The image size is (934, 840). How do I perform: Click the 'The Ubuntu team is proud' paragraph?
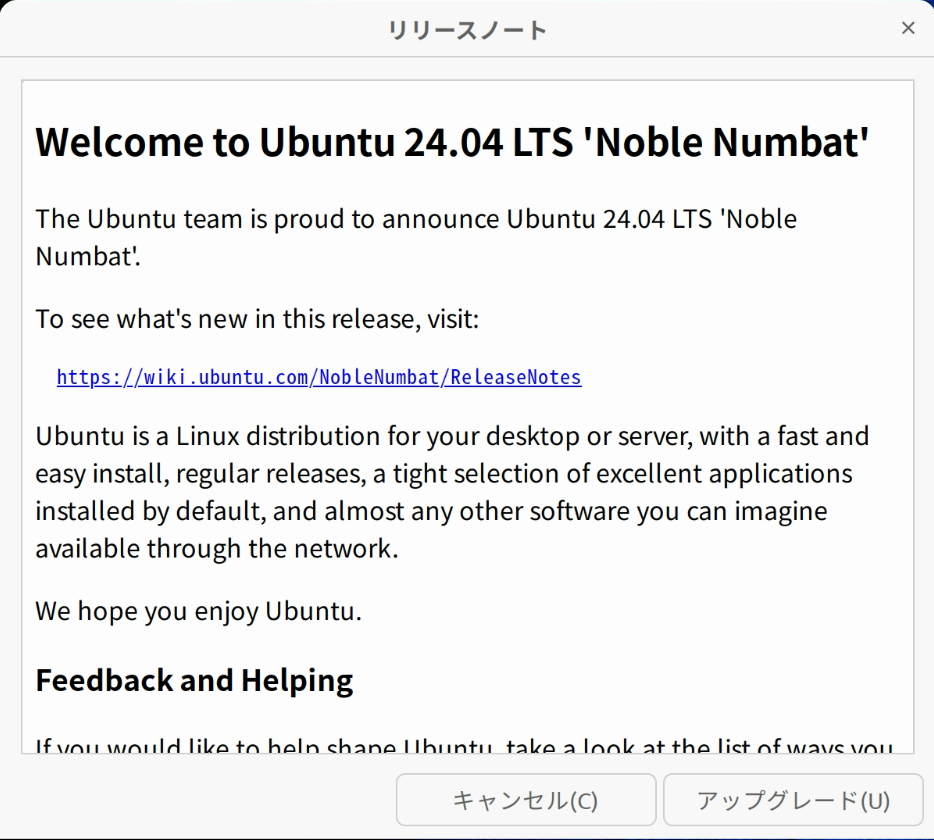(x=416, y=238)
